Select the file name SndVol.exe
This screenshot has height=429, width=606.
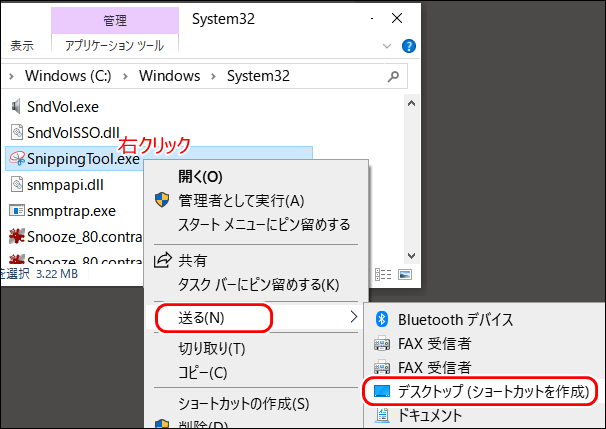tap(63, 107)
